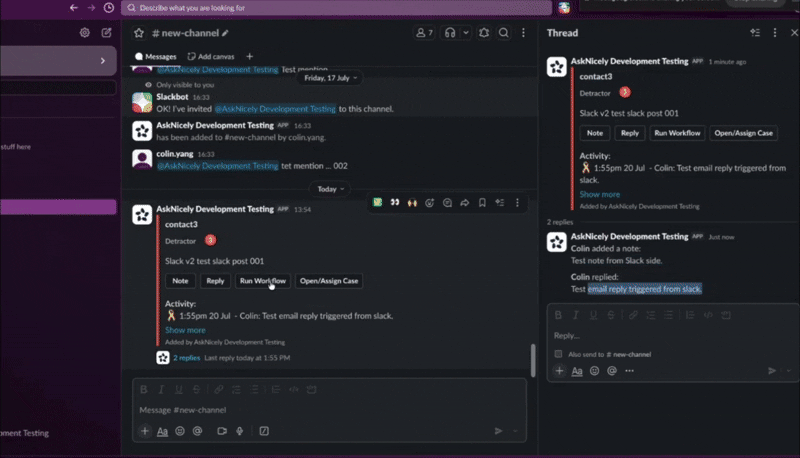Start a huddle with the headphones icon

[x=449, y=33]
